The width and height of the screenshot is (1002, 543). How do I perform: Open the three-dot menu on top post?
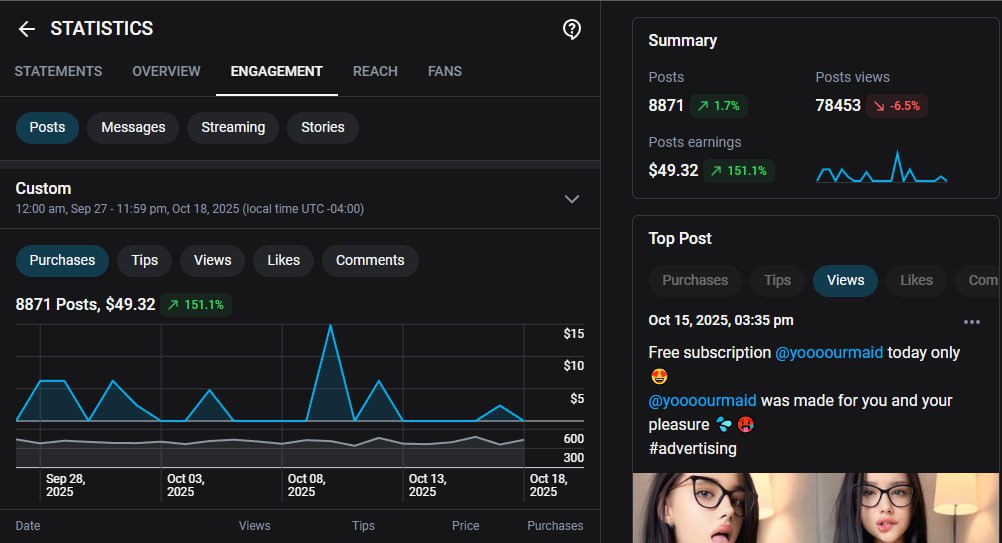pyautogui.click(x=971, y=322)
